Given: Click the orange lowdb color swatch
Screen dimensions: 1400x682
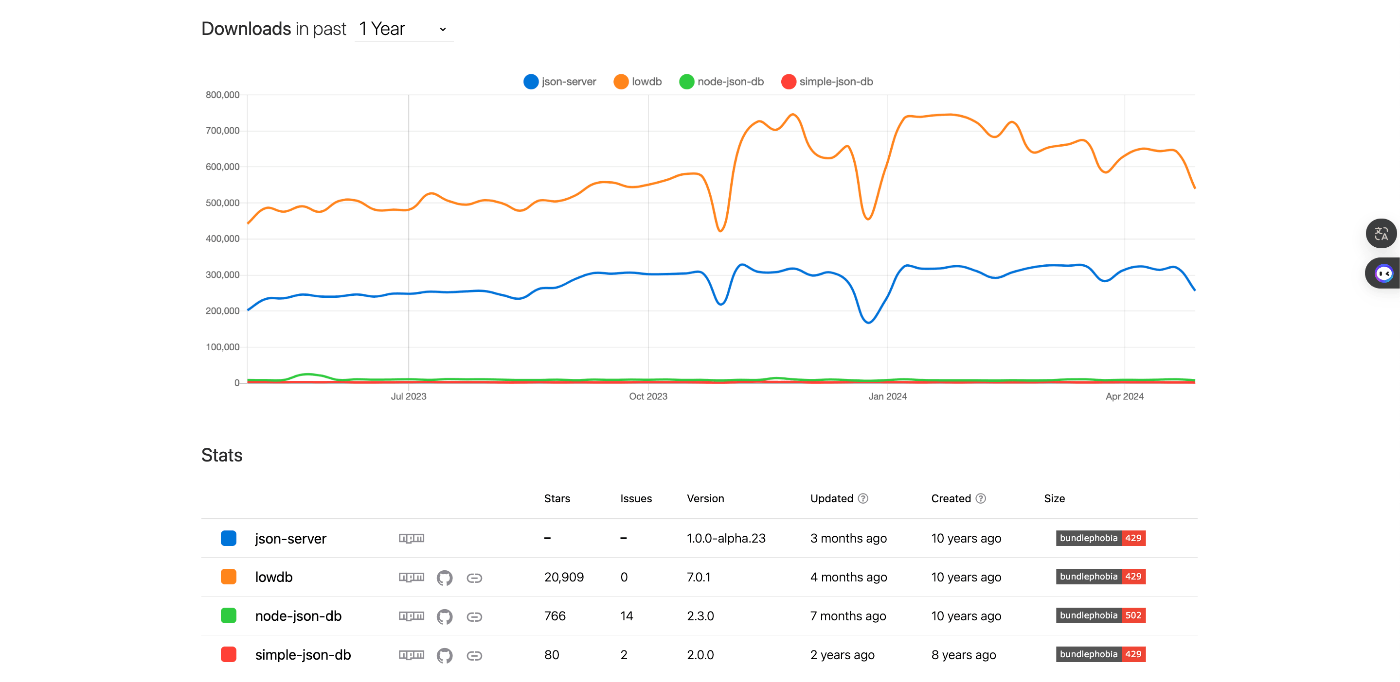Looking at the screenshot, I should (x=228, y=577).
